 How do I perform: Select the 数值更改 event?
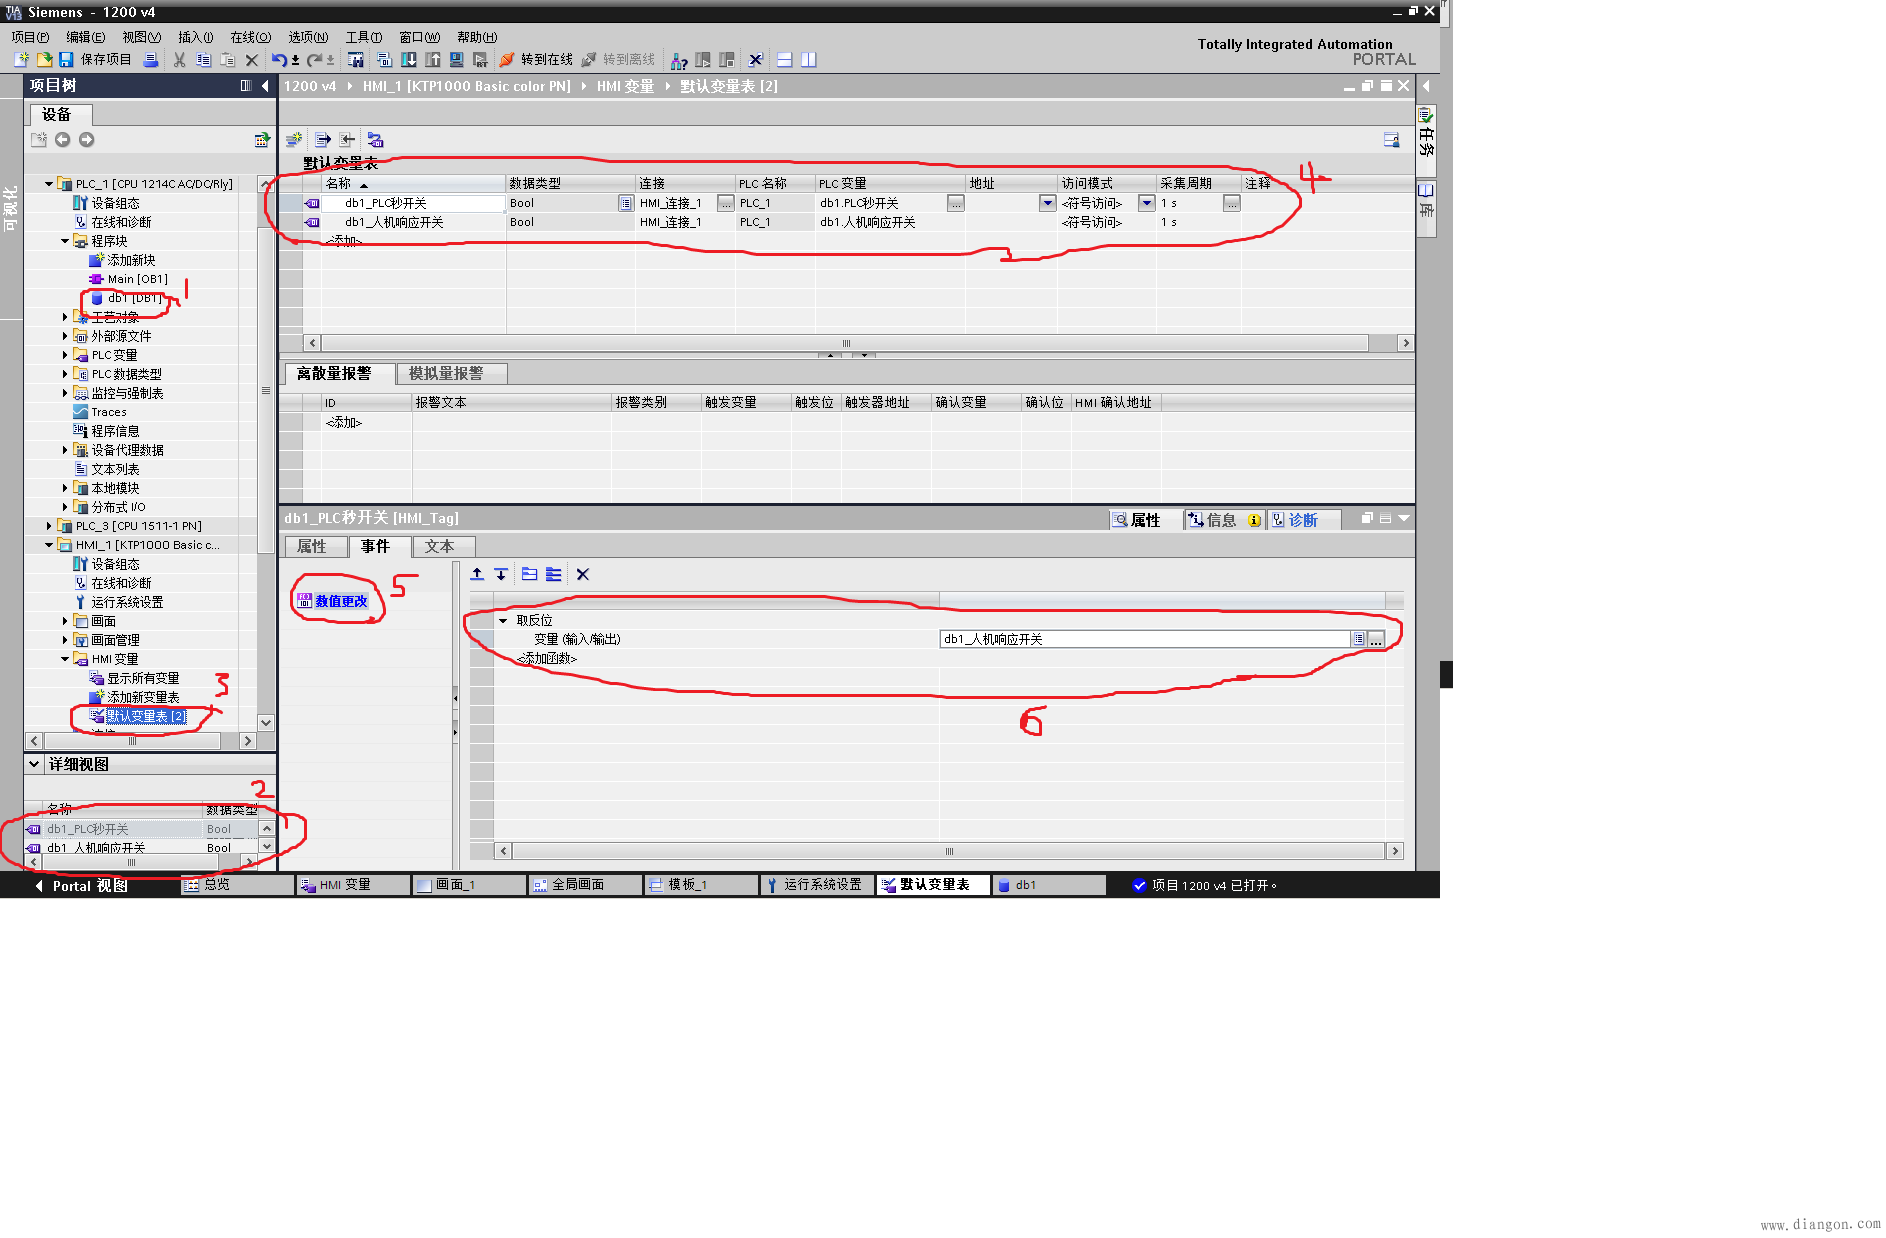pos(341,601)
